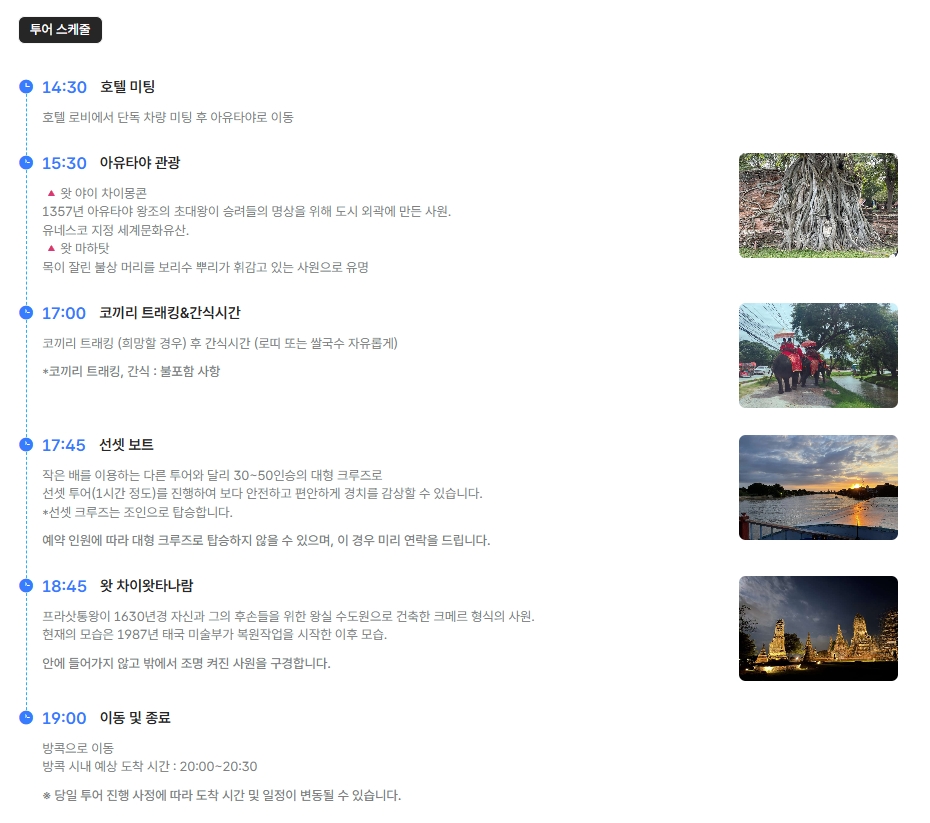Click the 호텔 미팅 heading

(127, 87)
